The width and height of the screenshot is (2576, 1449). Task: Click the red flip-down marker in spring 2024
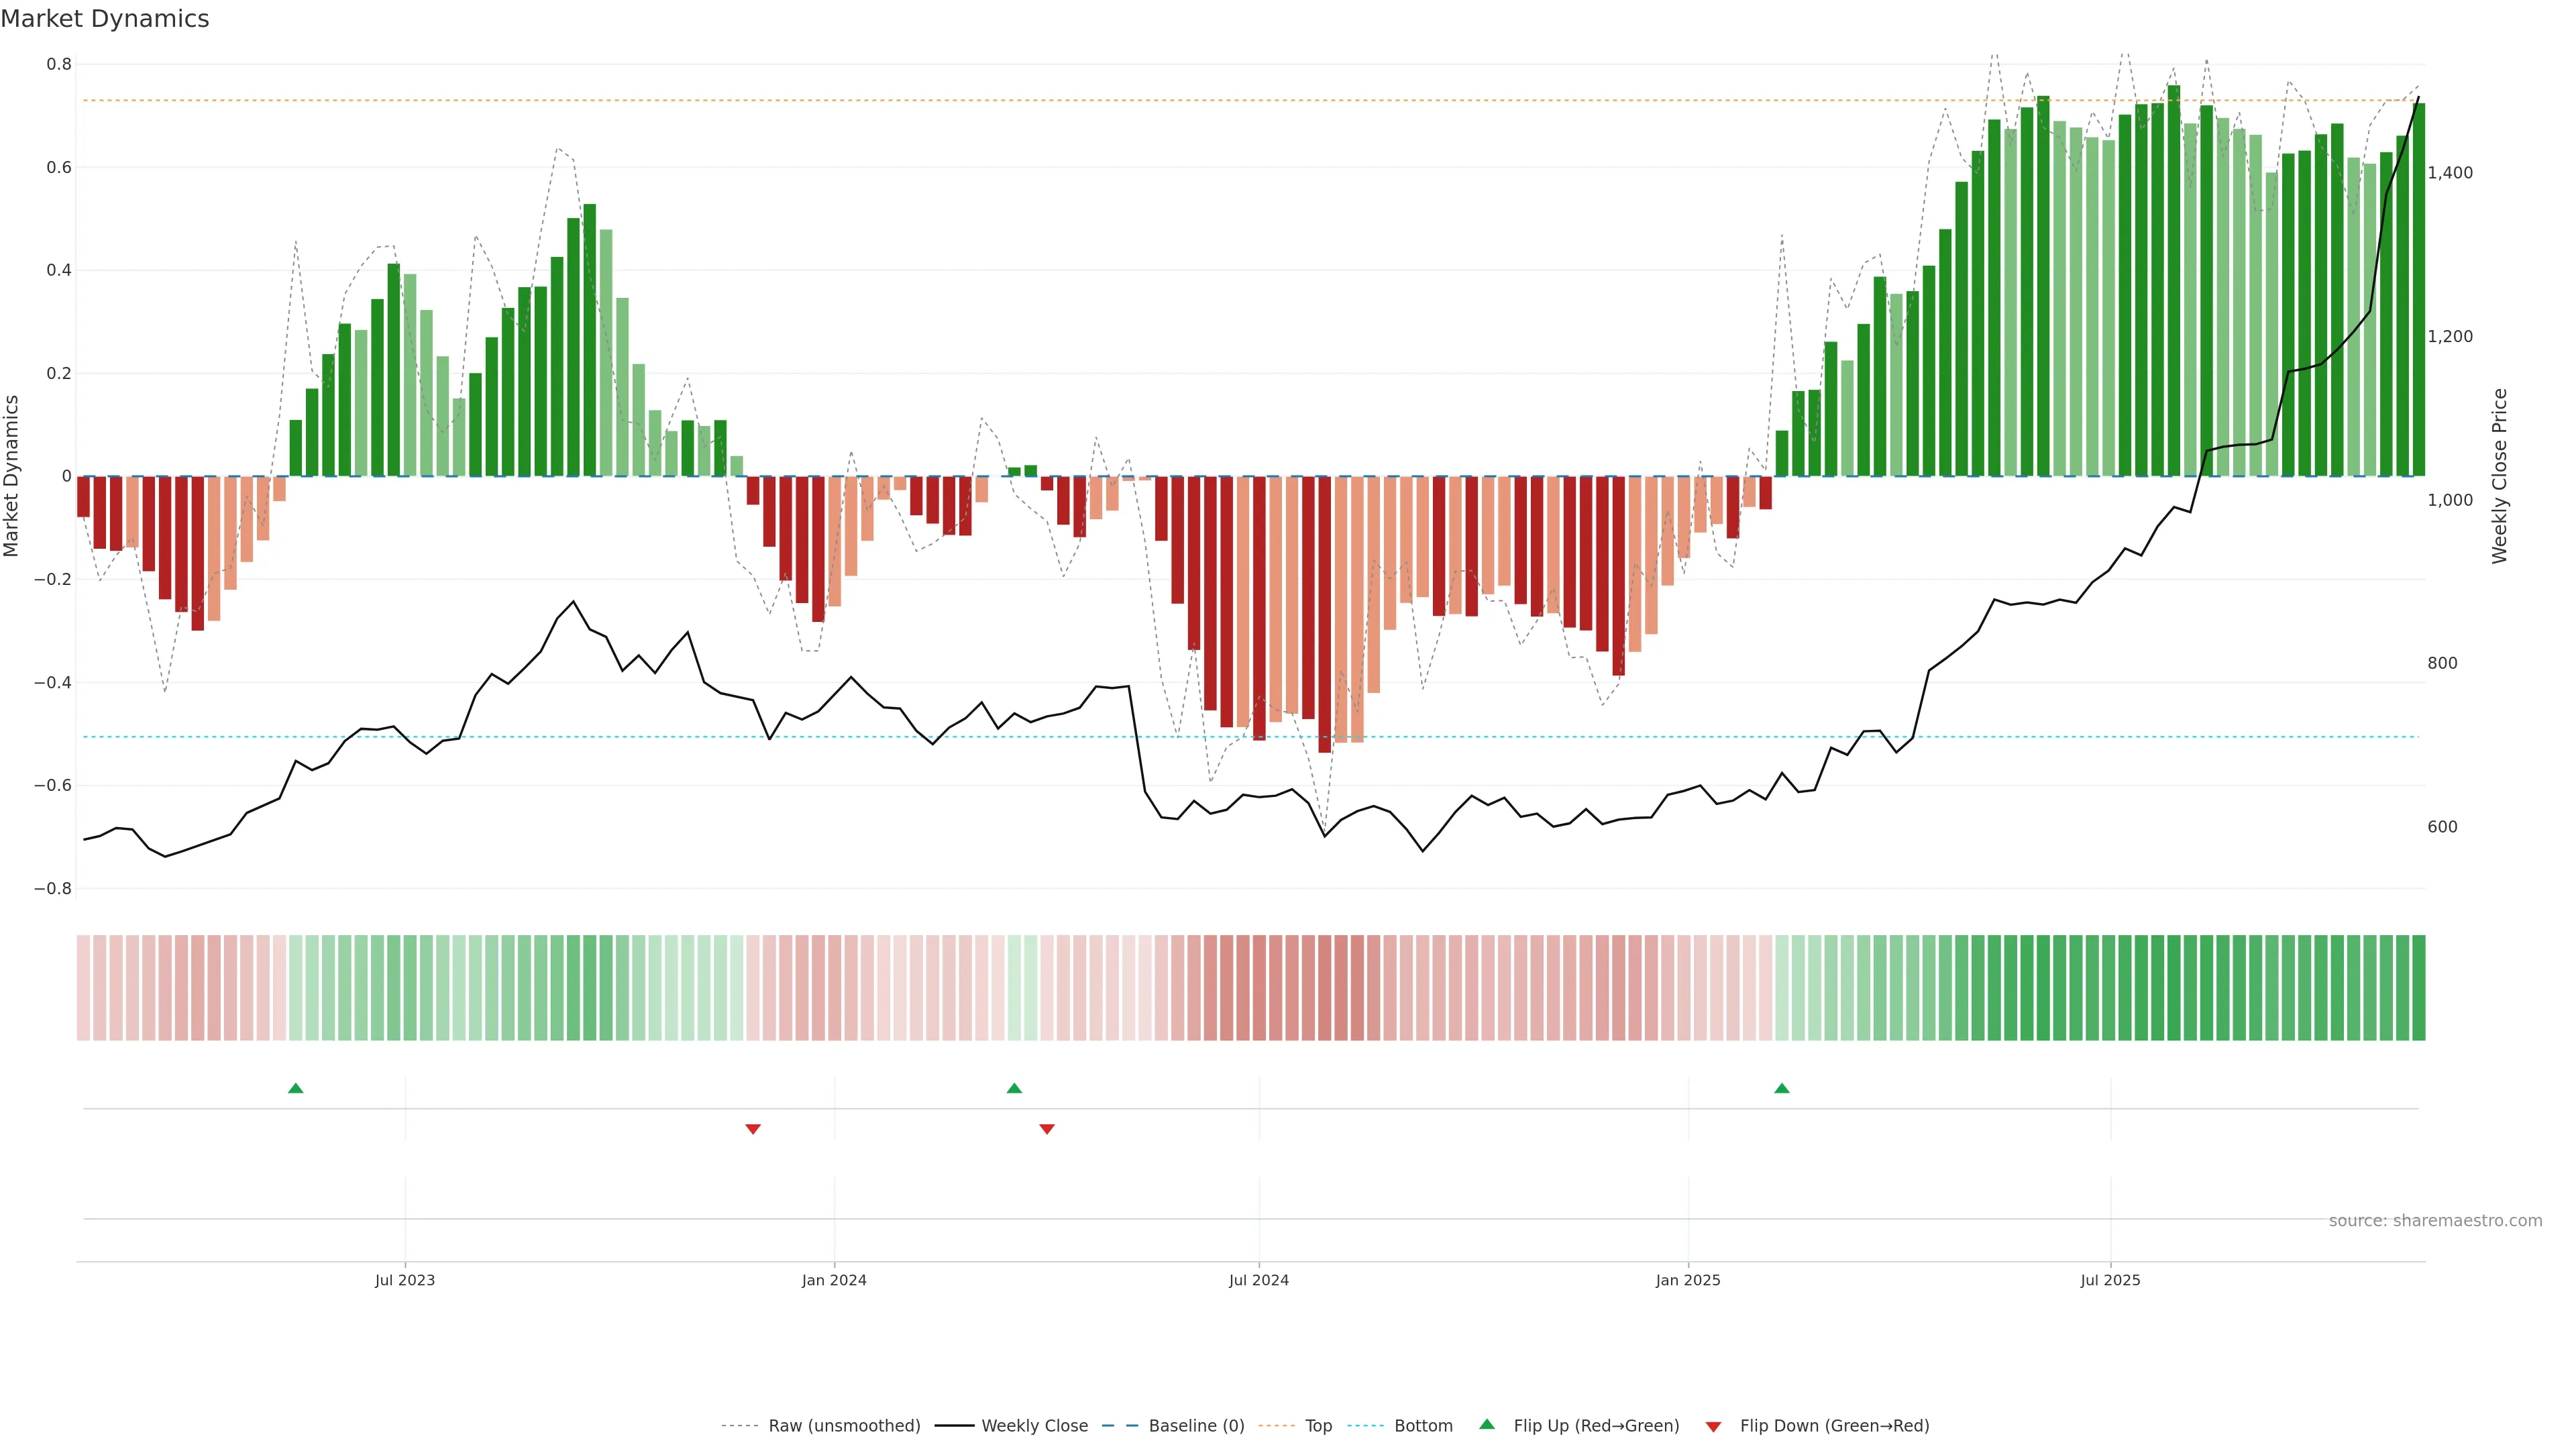tap(1047, 1129)
